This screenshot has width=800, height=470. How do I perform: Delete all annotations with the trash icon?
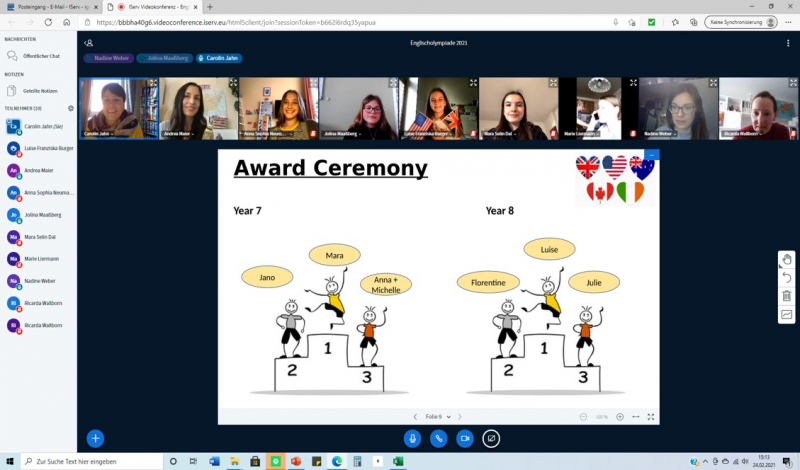[x=787, y=296]
